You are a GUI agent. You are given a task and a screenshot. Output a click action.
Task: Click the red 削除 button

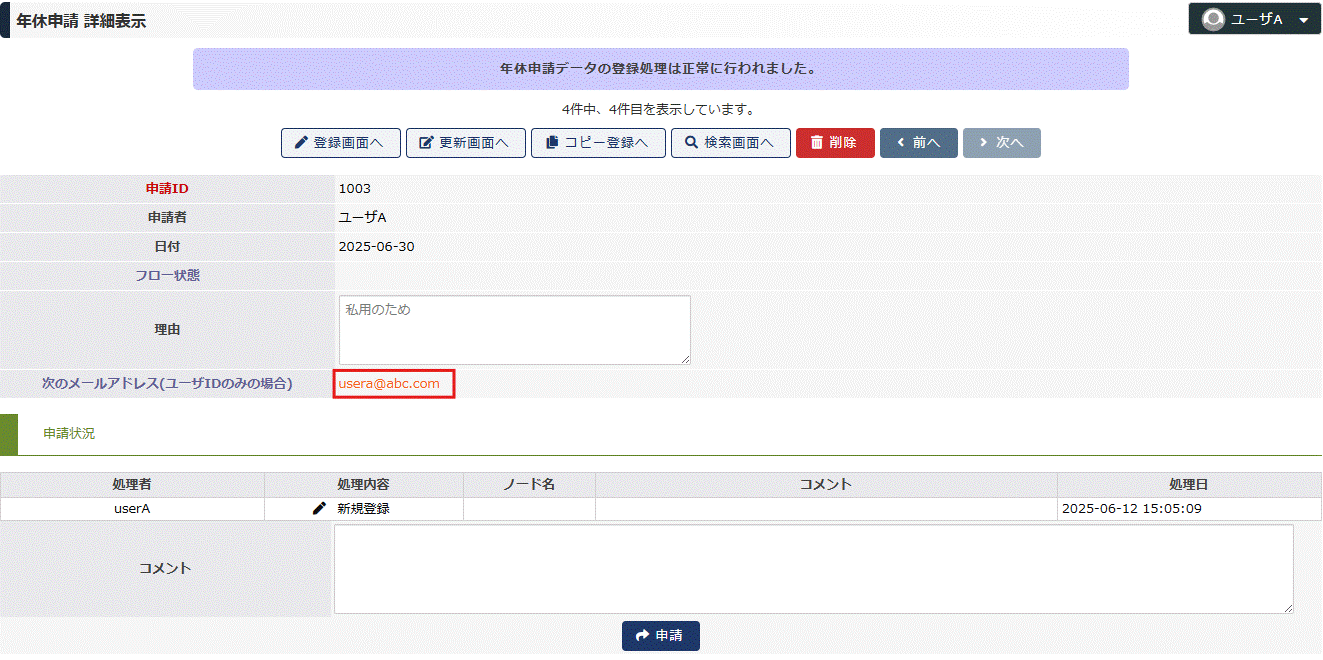click(835, 143)
